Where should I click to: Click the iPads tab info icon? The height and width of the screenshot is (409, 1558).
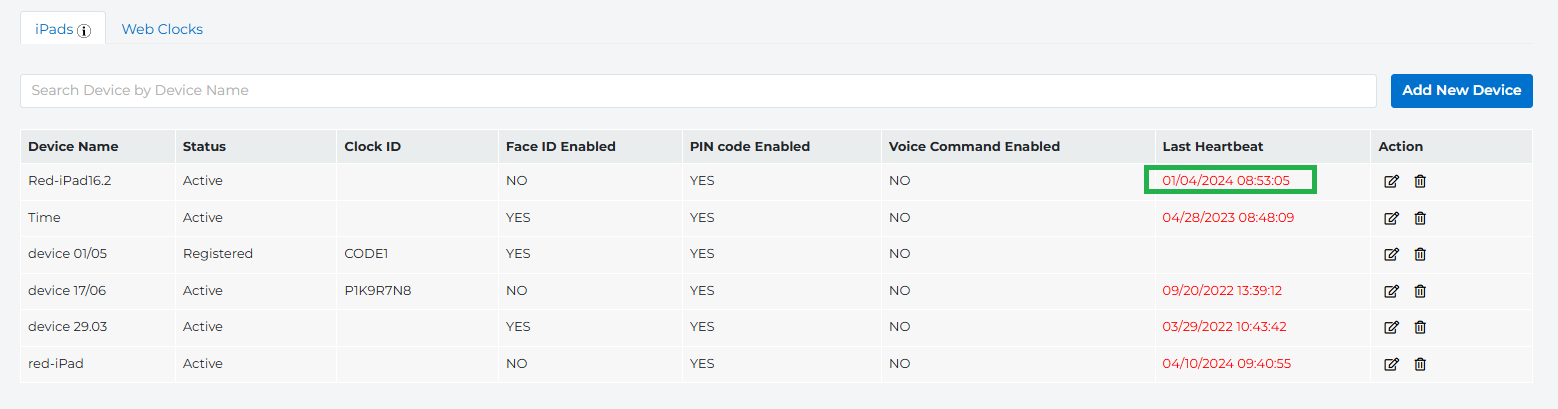84,30
